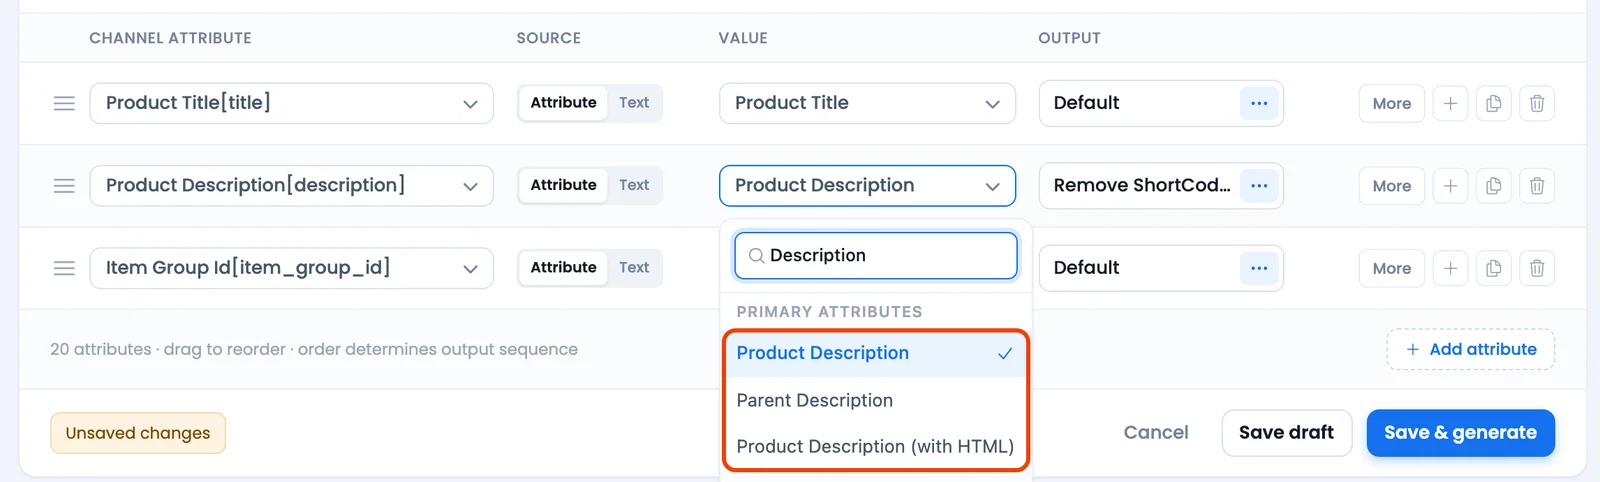Grab the drag handle for Item Group Id row
Image resolution: width=1600 pixels, height=482 pixels.
point(64,268)
